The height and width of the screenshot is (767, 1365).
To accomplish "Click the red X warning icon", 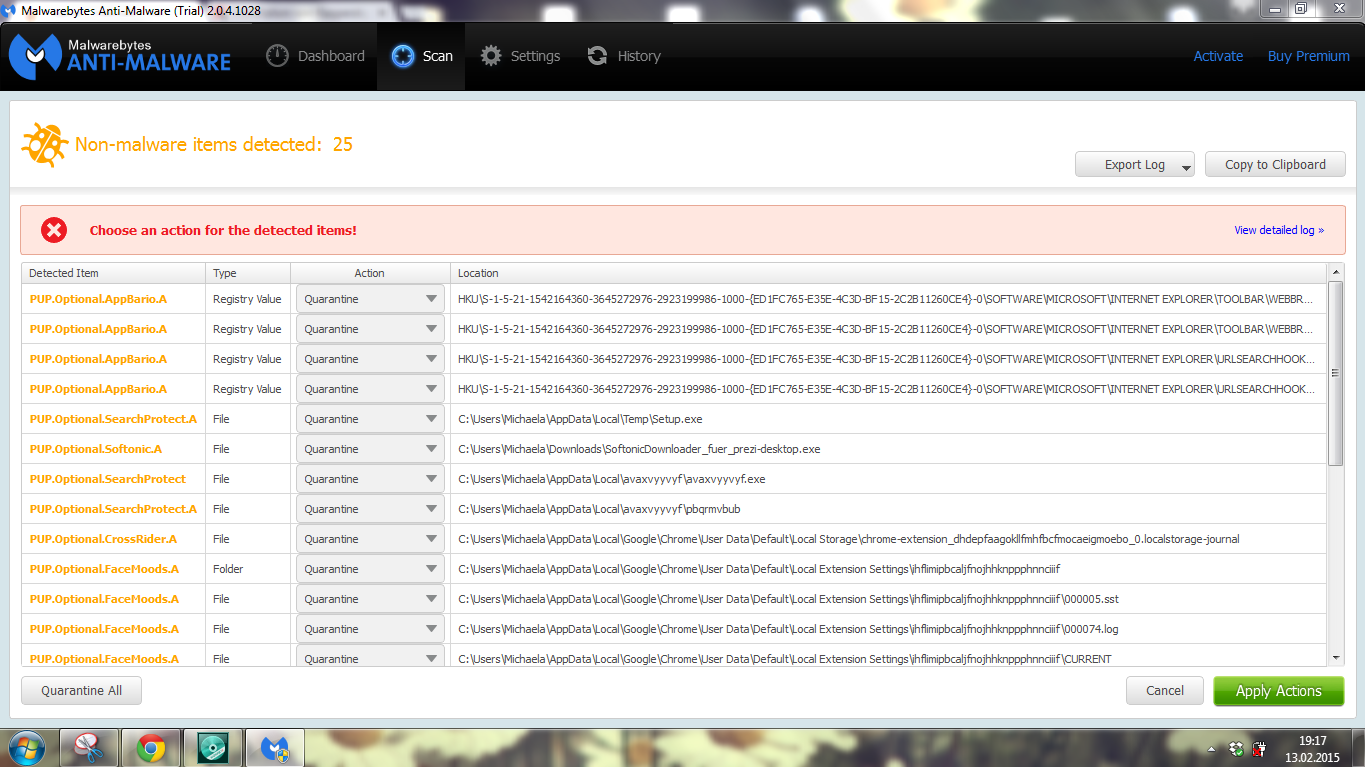I will (x=54, y=230).
